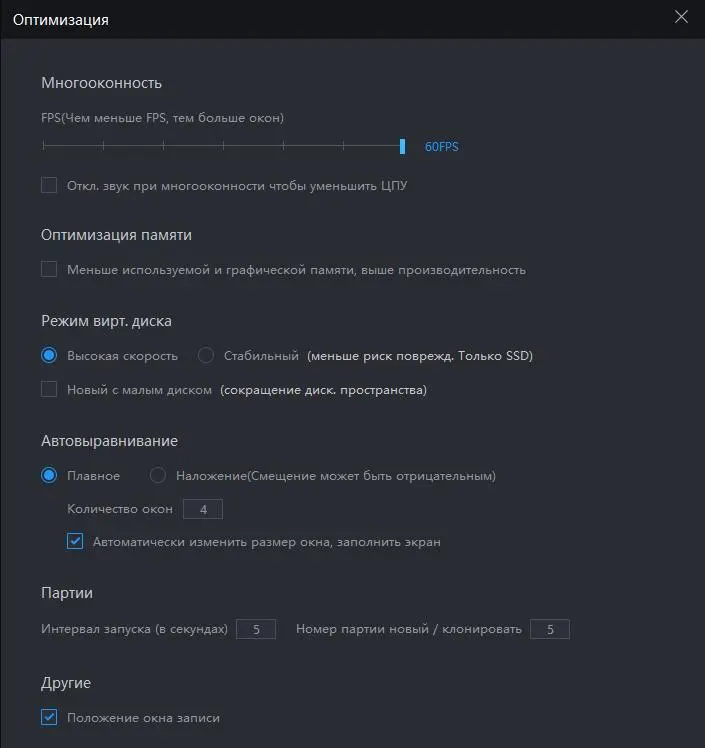Disable 'Положение окна записи' checkbox
Image resolution: width=705 pixels, height=748 pixels.
tap(49, 717)
